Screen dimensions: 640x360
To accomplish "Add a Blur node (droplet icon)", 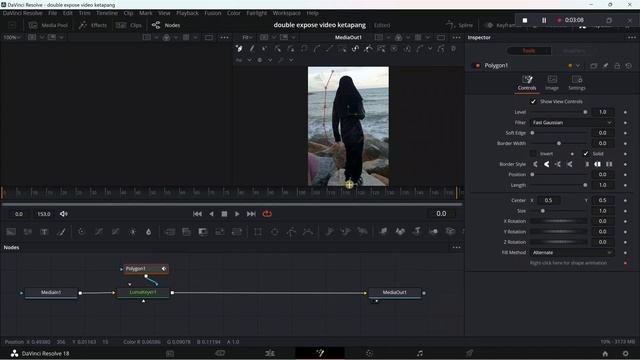I will click(x=149, y=232).
